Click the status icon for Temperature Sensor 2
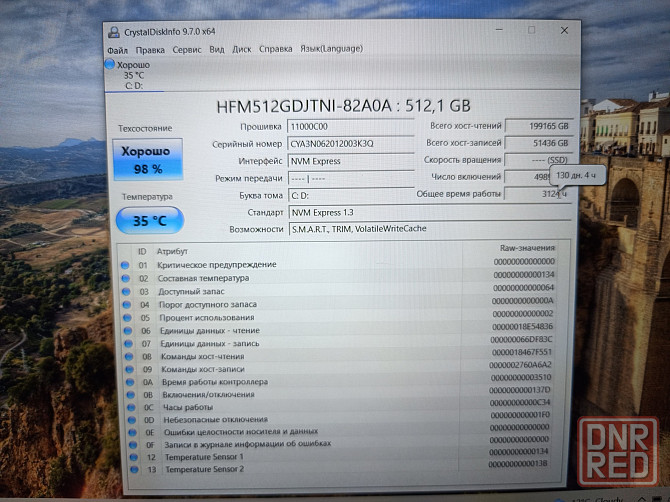670x502 pixels. [x=125, y=469]
